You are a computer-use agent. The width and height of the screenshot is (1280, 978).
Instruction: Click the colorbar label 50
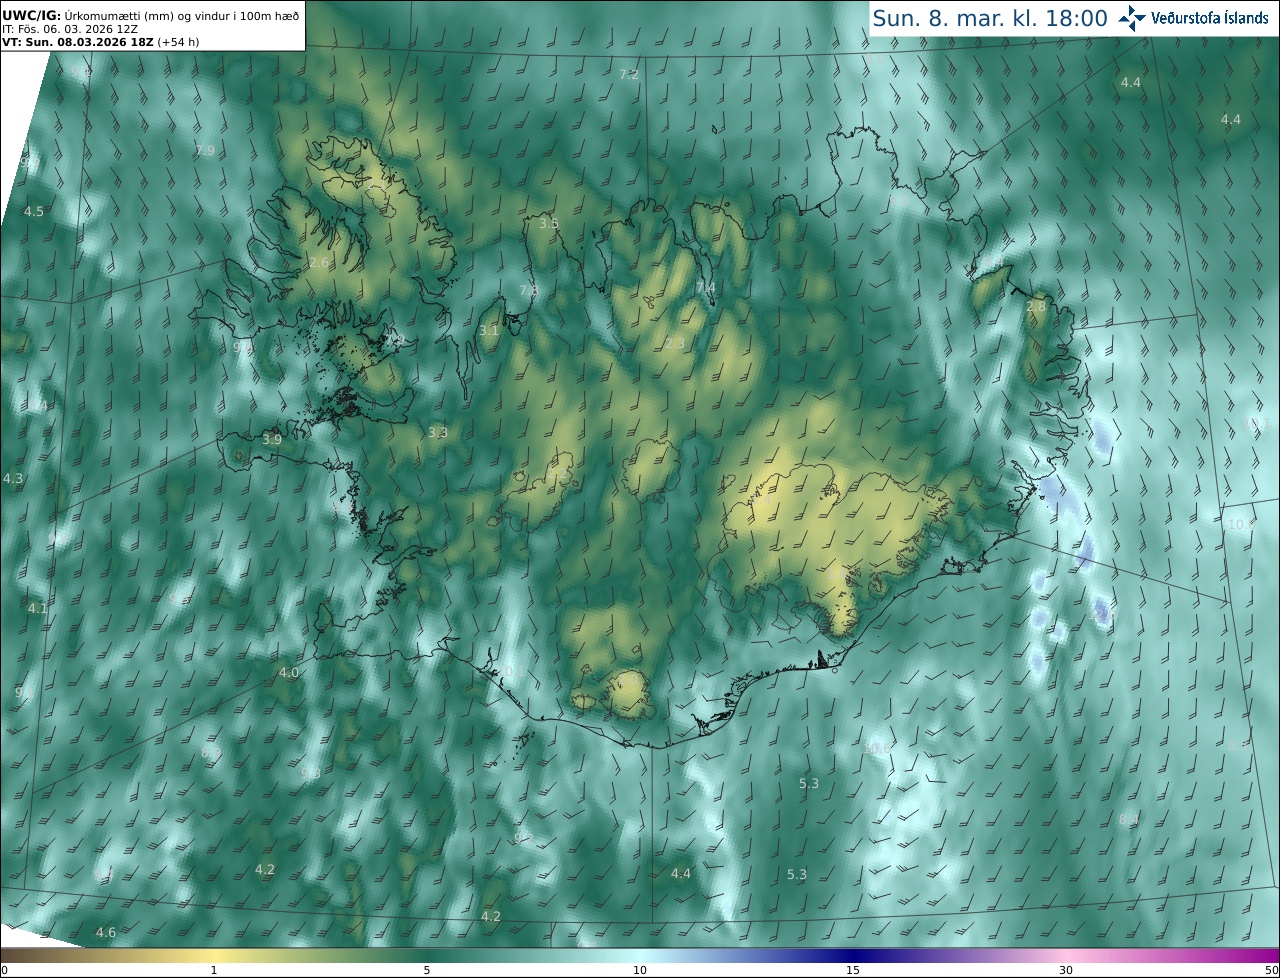tap(1270, 970)
